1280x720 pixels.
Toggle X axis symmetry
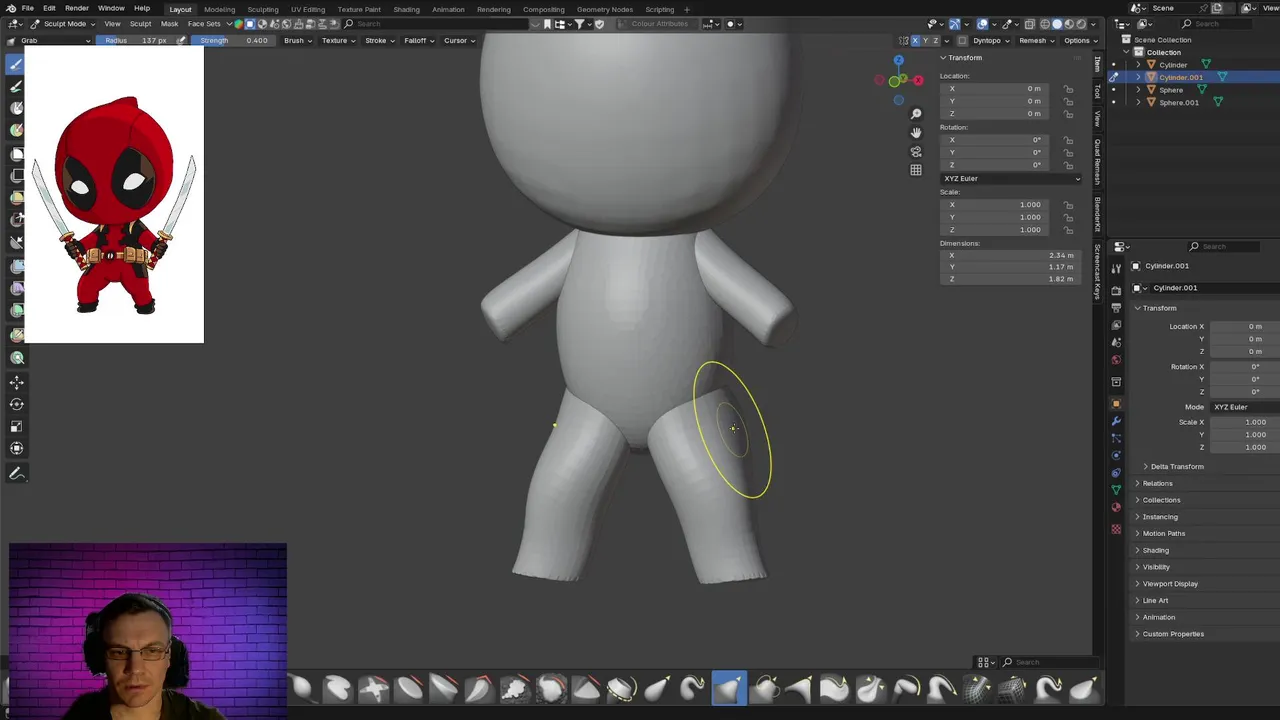point(915,40)
